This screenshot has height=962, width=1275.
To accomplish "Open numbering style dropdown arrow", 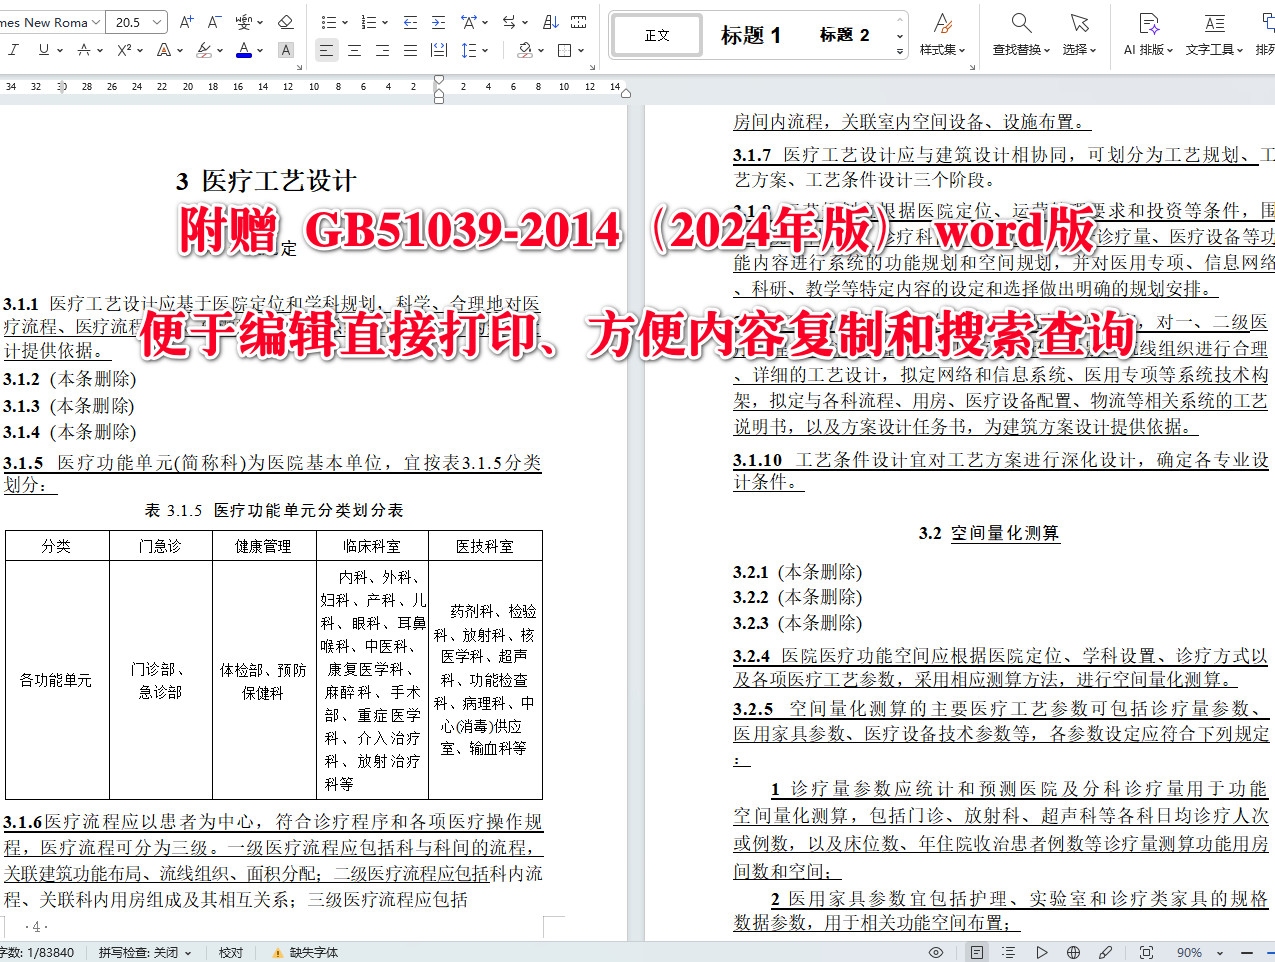I will point(385,22).
